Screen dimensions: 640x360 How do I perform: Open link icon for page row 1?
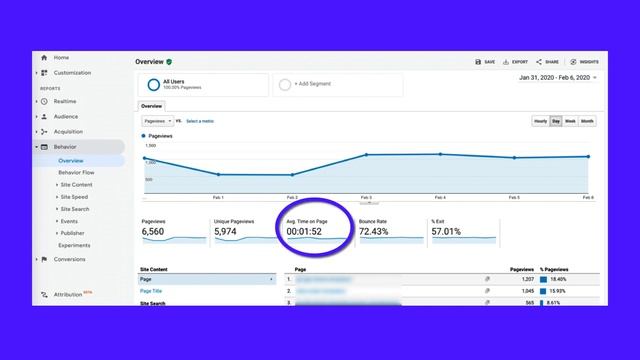pos(487,279)
